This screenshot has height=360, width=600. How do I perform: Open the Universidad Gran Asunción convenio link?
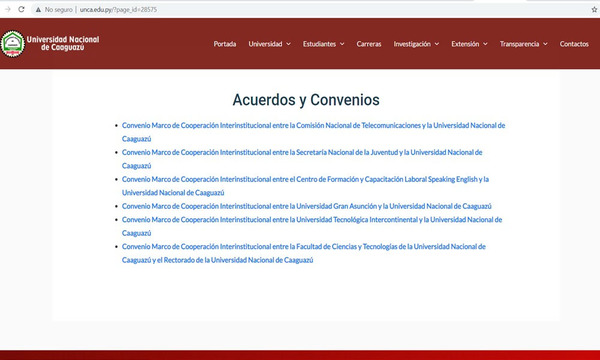click(x=307, y=206)
